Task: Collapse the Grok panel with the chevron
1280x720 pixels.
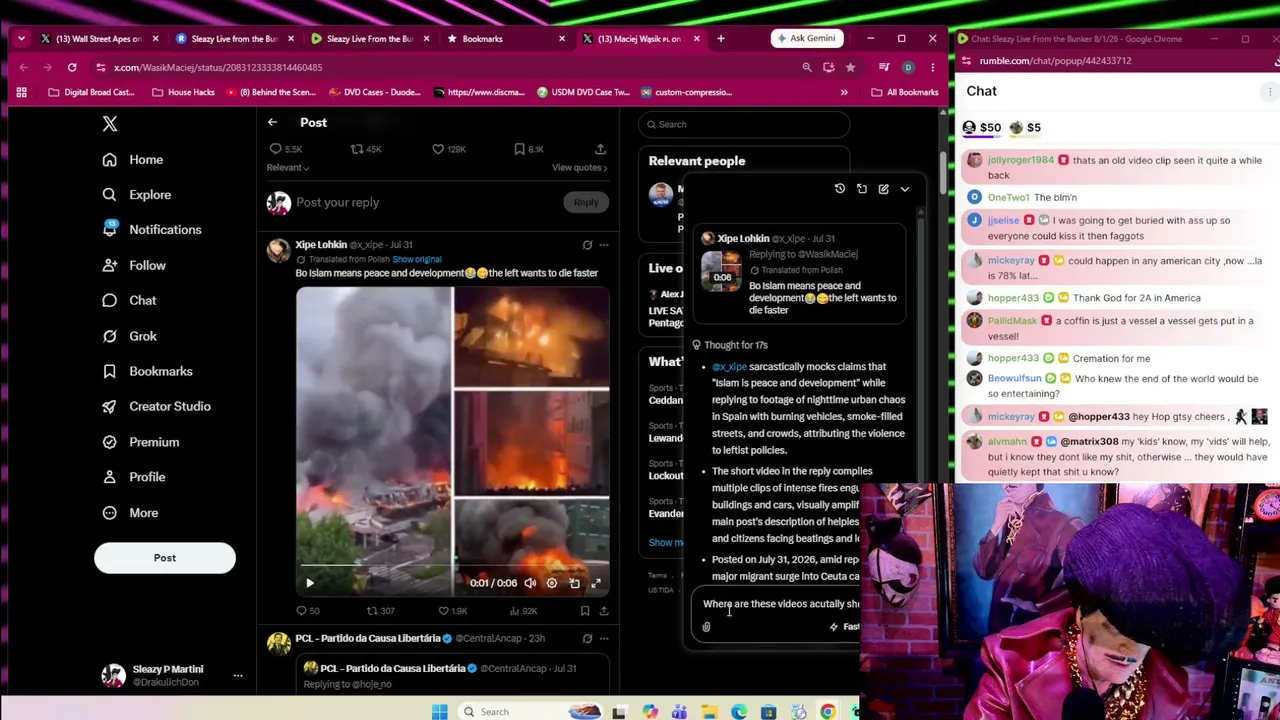Action: pyautogui.click(x=905, y=189)
